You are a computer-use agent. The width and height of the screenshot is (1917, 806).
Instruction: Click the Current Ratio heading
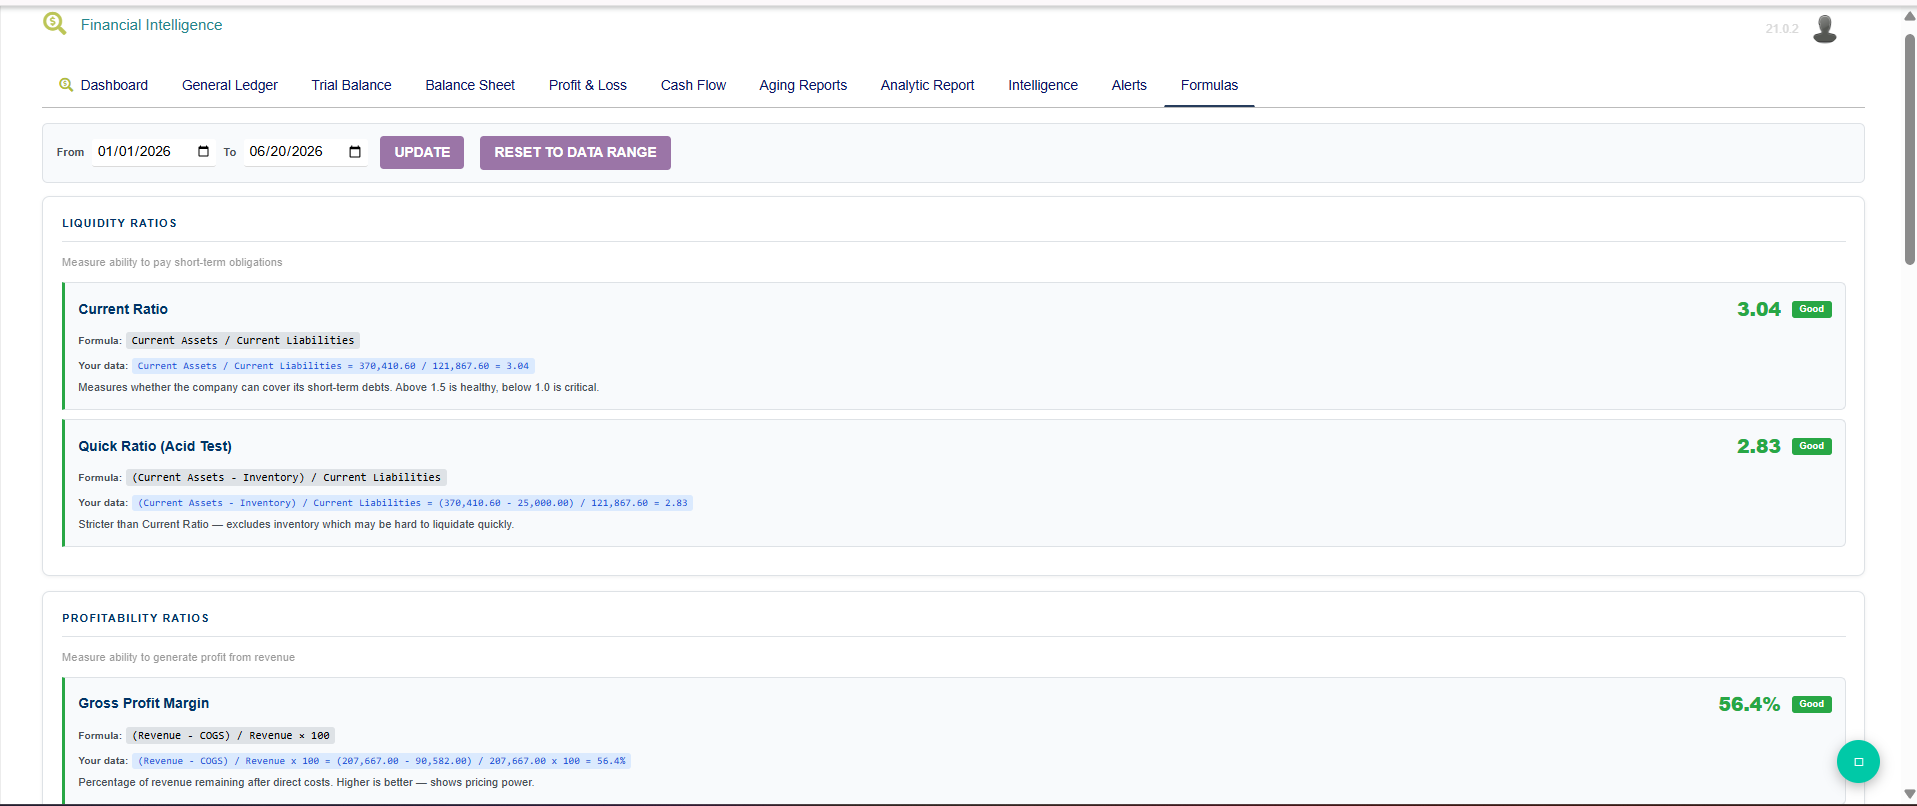click(x=123, y=310)
